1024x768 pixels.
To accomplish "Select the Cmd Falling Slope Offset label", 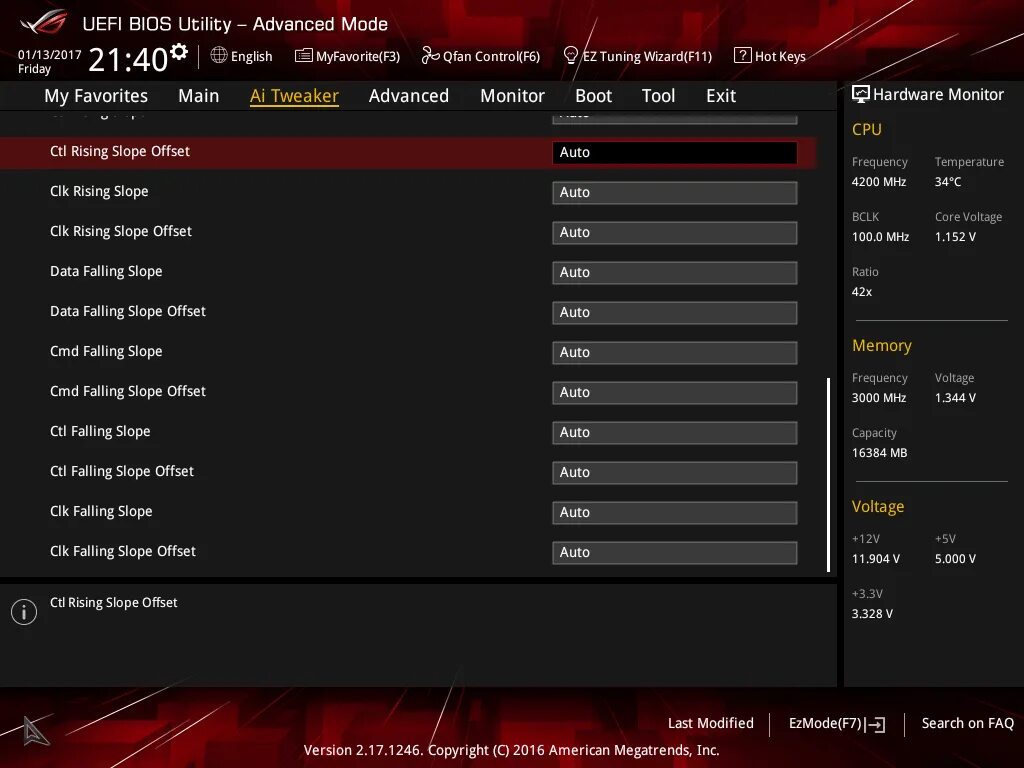I will click(x=128, y=391).
